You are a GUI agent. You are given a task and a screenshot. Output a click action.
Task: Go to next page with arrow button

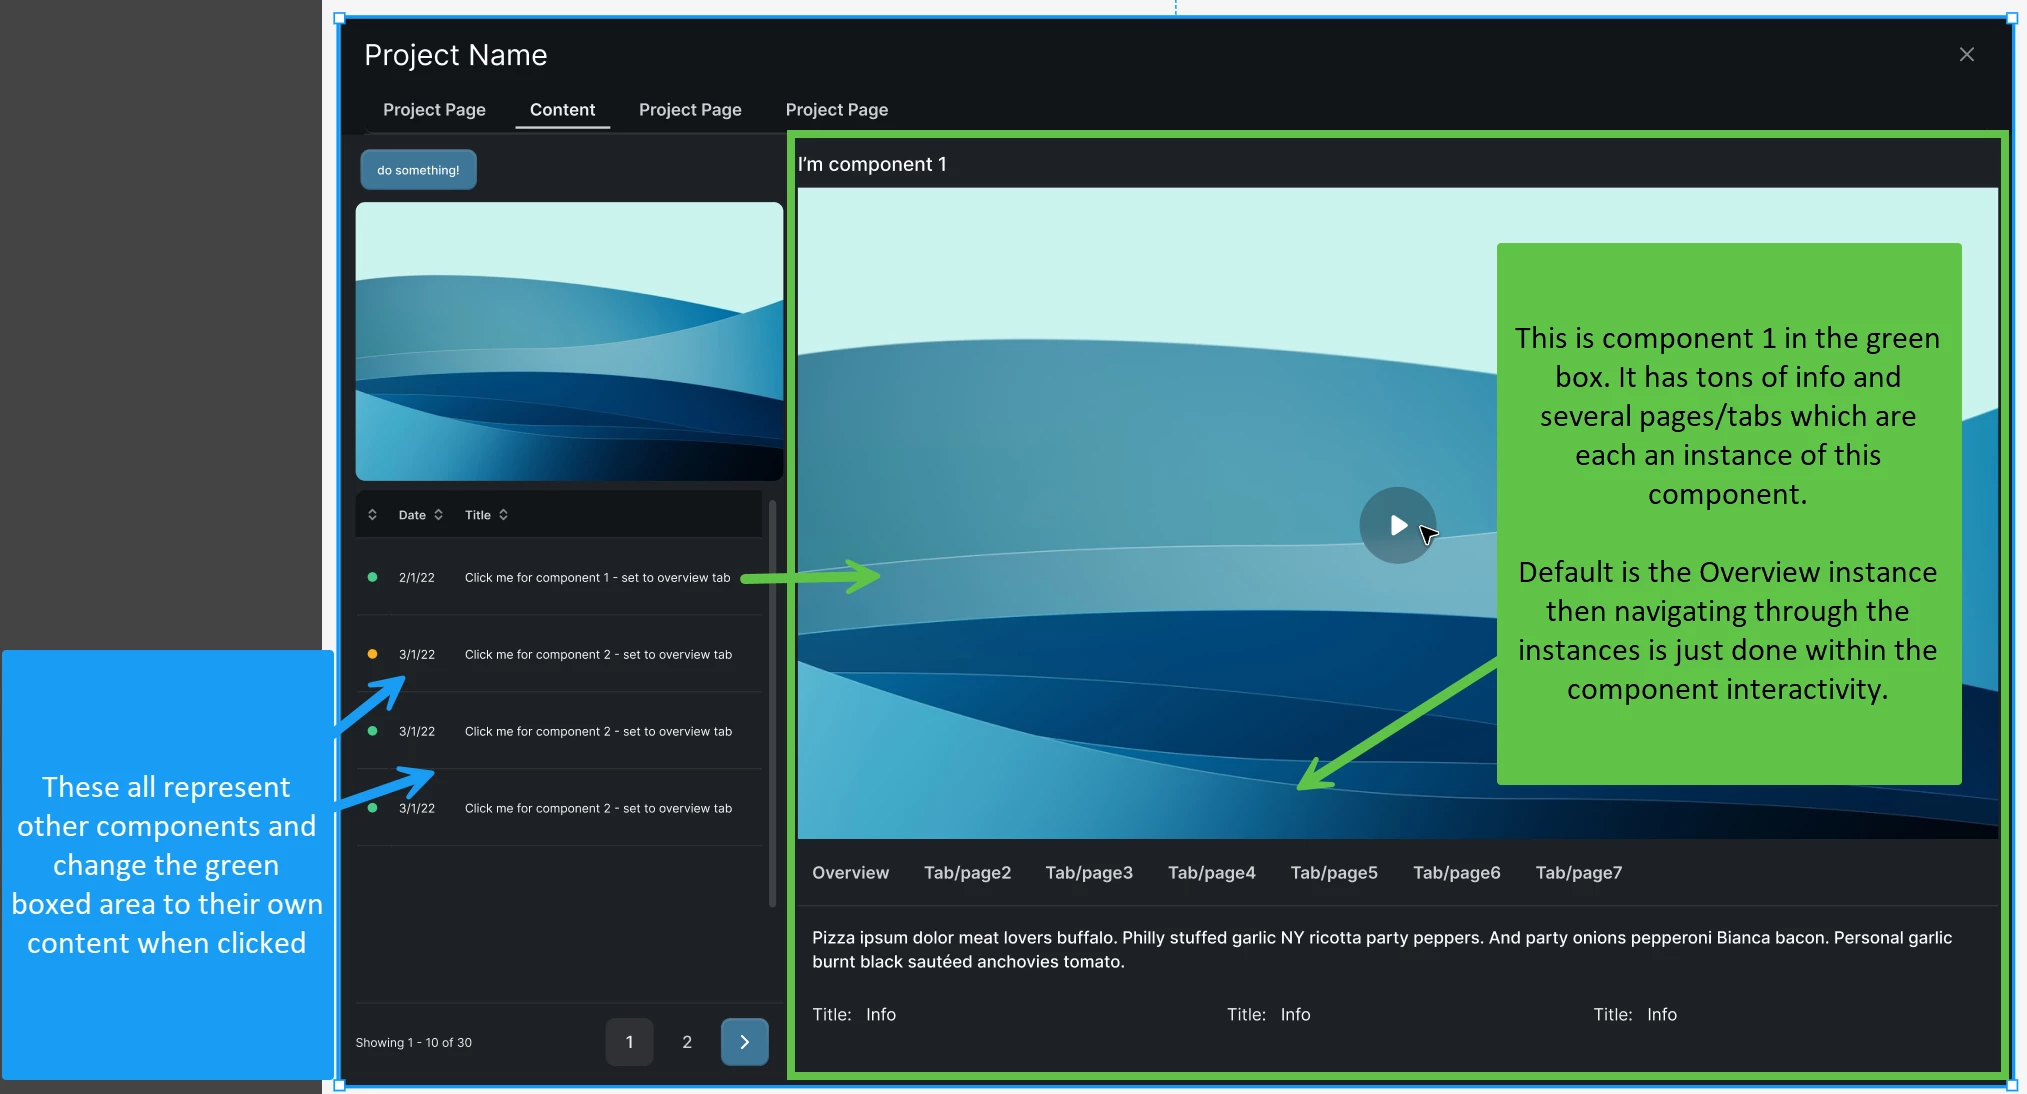[x=744, y=1042]
